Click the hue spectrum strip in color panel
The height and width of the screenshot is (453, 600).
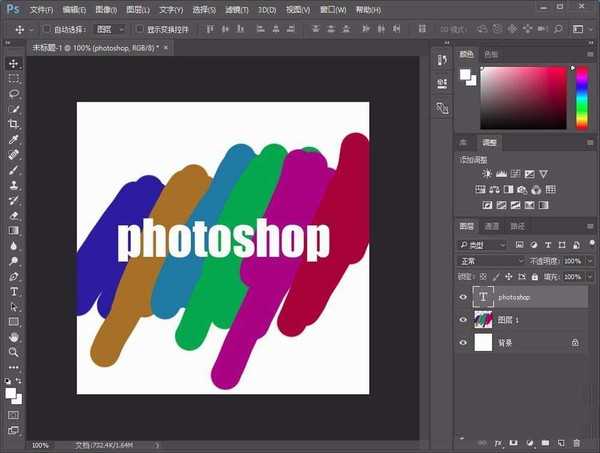pos(581,100)
